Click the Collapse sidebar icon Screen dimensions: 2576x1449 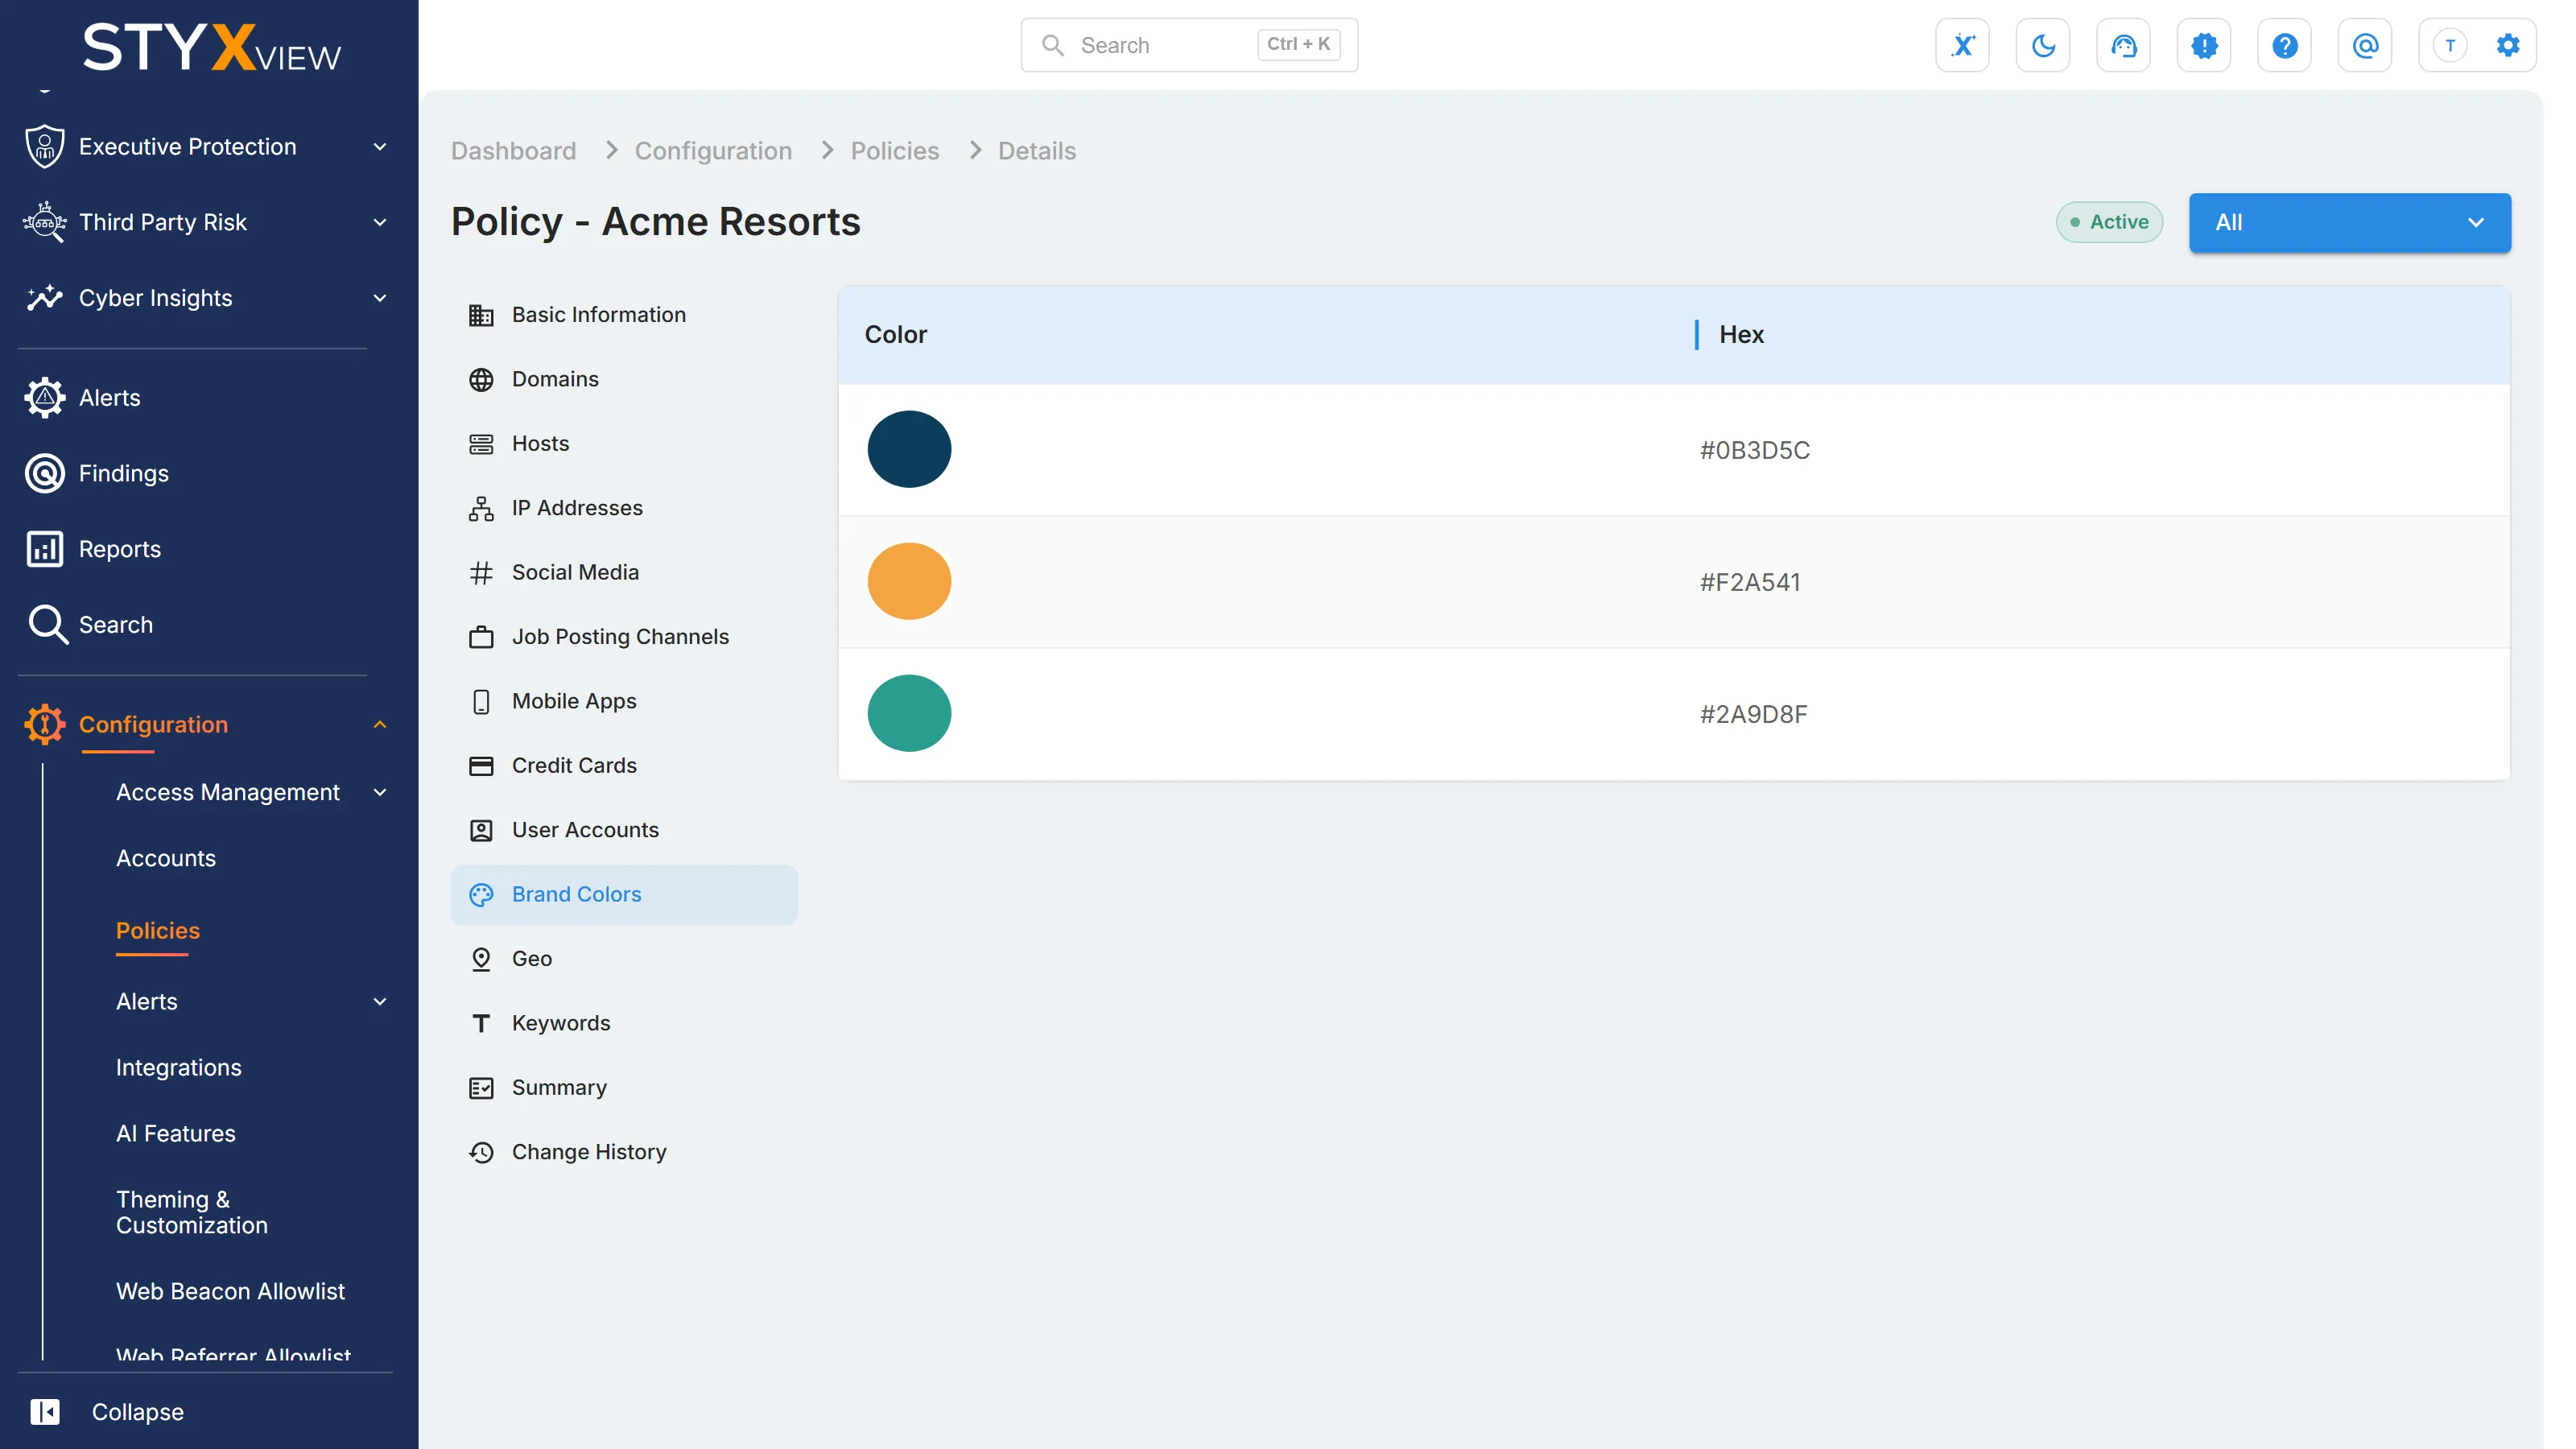click(x=45, y=1411)
